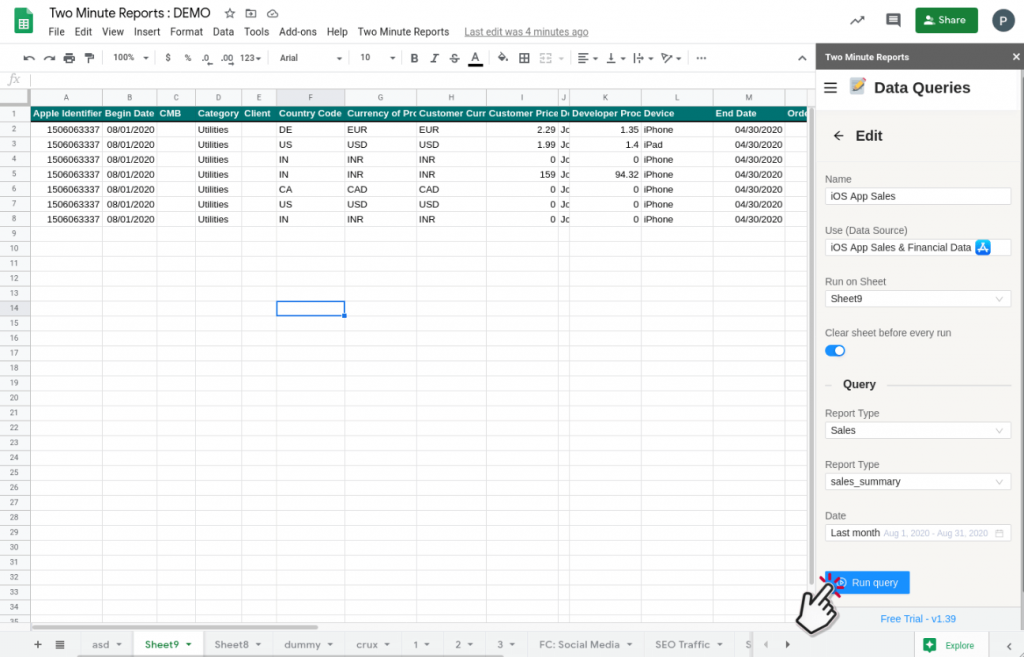Select the paint format tool
This screenshot has height=657, width=1024.
pyautogui.click(x=89, y=58)
